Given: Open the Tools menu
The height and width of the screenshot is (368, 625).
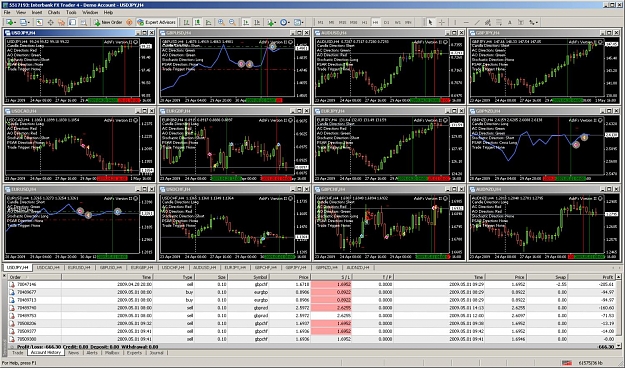Looking at the screenshot, I should pyautogui.click(x=71, y=12).
